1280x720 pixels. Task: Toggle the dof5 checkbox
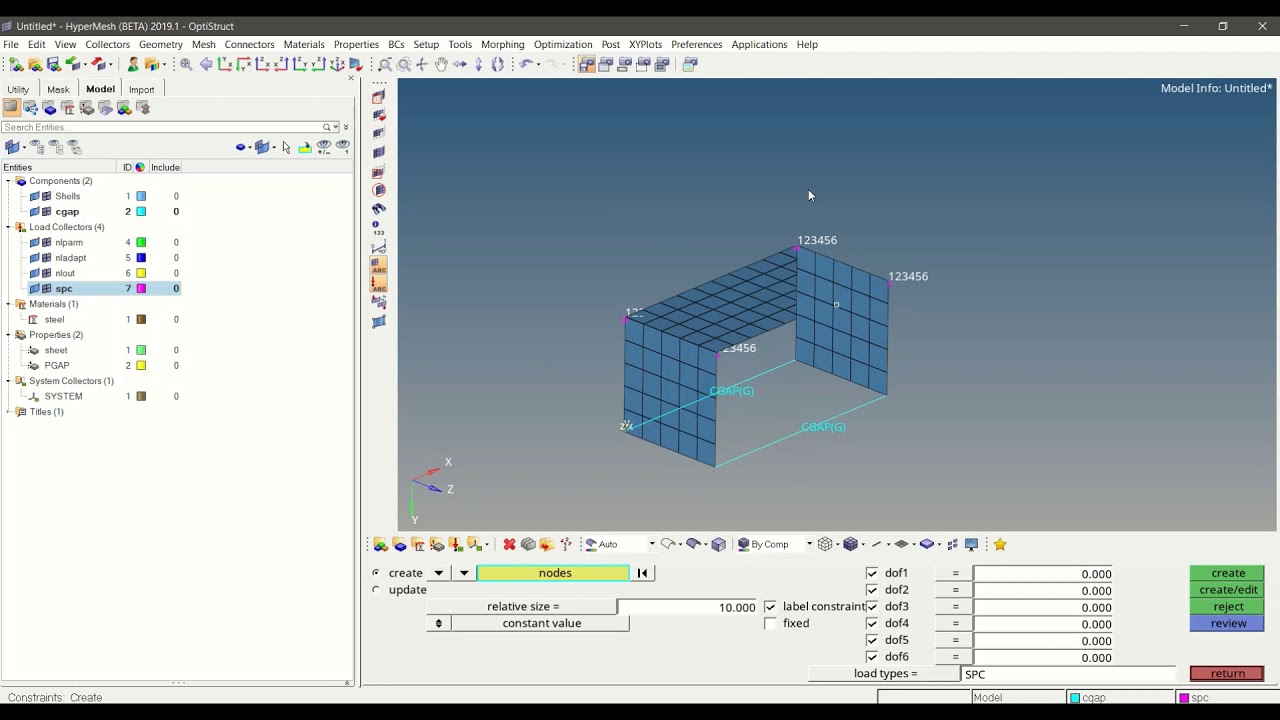(872, 640)
